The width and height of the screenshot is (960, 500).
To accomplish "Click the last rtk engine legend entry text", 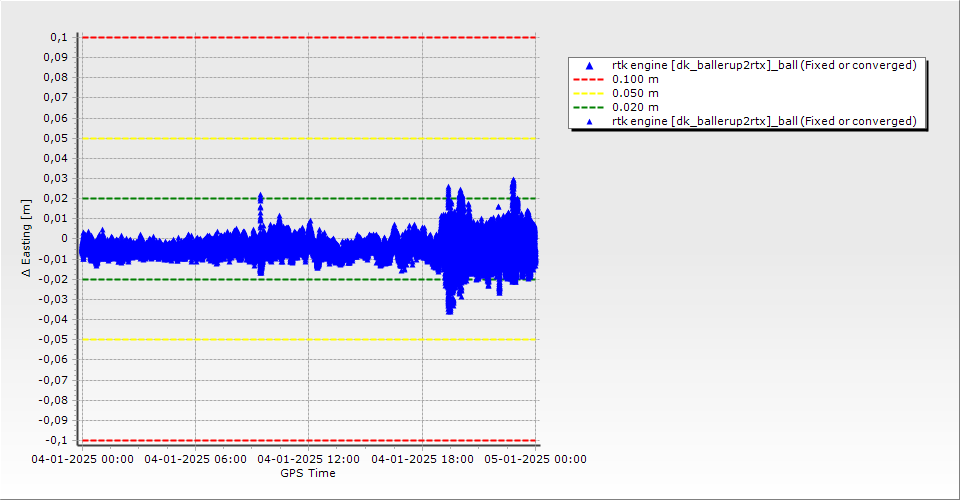I will pyautogui.click(x=764, y=121).
